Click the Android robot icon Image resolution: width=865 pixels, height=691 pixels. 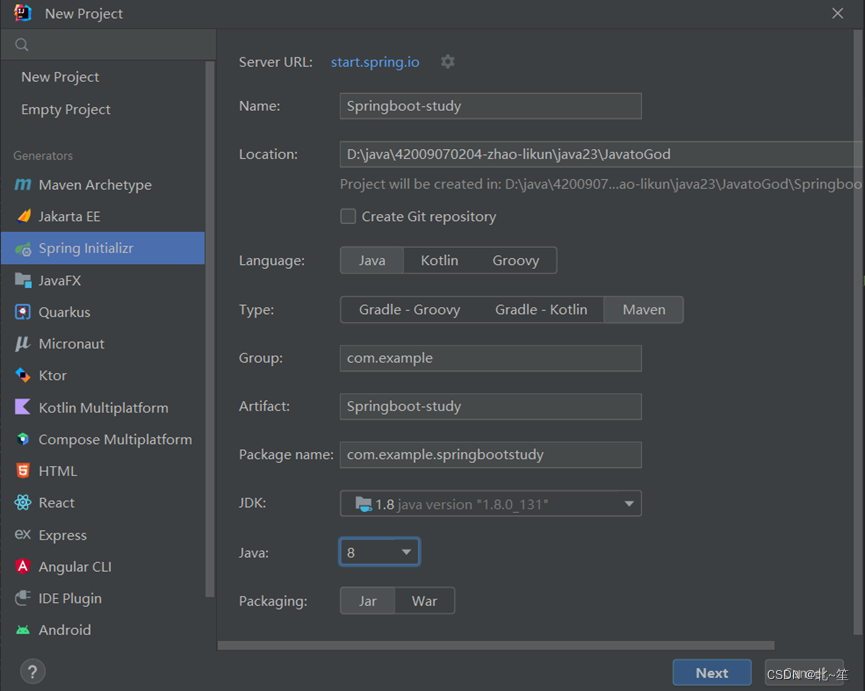(x=23, y=630)
